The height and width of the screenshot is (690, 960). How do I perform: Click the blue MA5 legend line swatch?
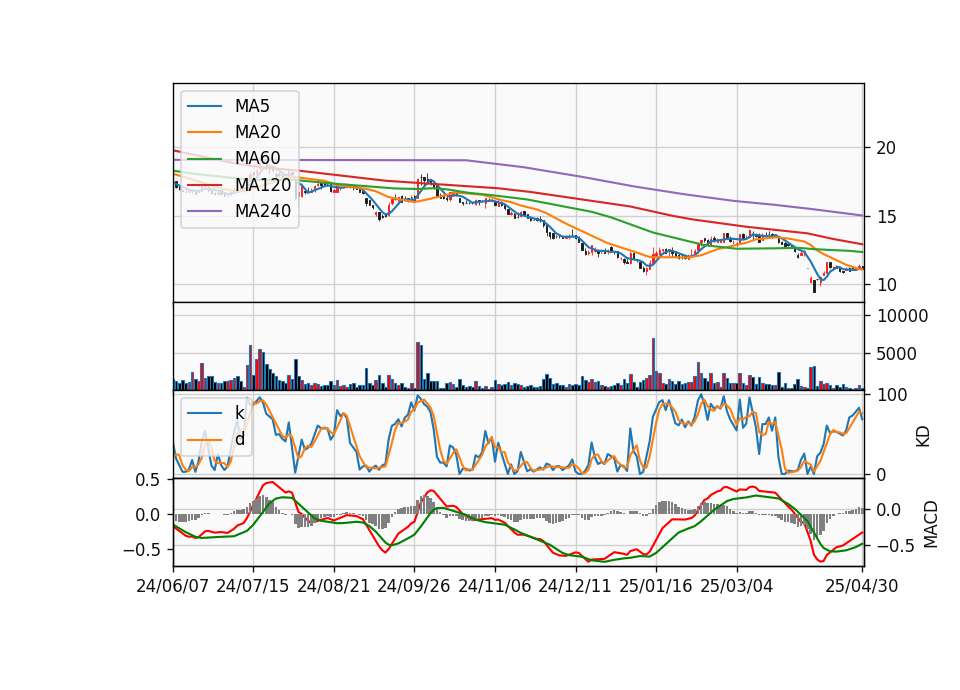[x=204, y=106]
